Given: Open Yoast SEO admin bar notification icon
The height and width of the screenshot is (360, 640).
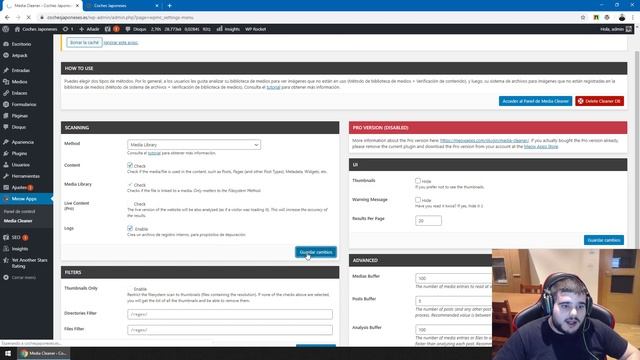Looking at the screenshot, I should point(112,29).
